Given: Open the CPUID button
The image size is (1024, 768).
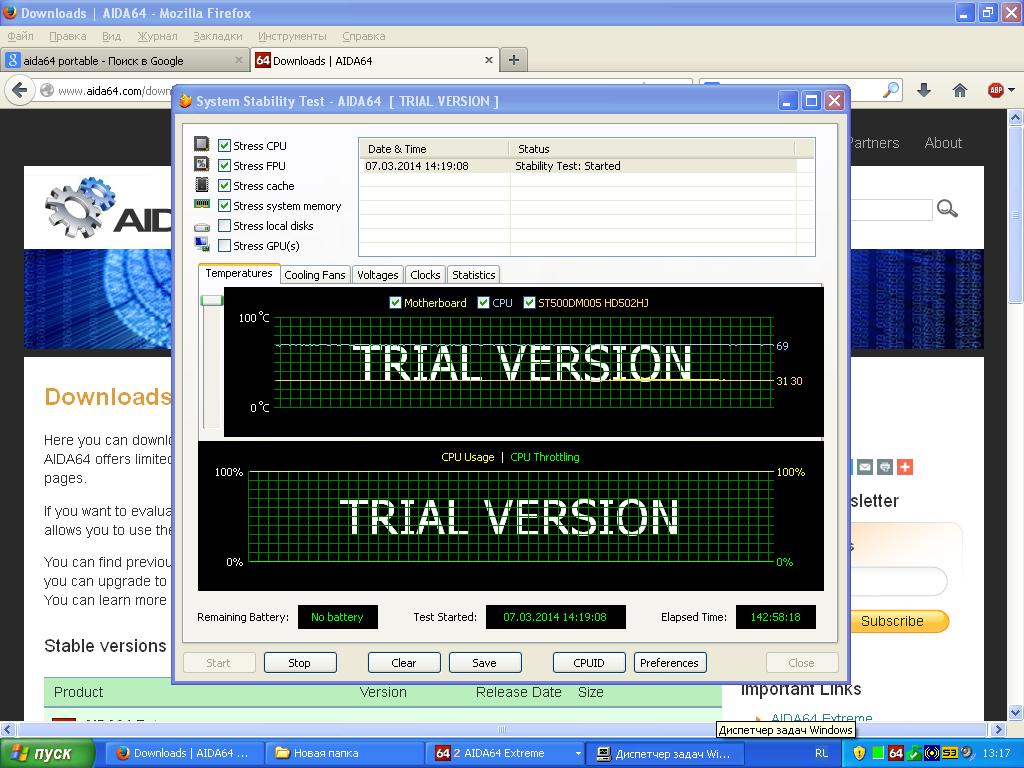Looking at the screenshot, I should tap(589, 663).
